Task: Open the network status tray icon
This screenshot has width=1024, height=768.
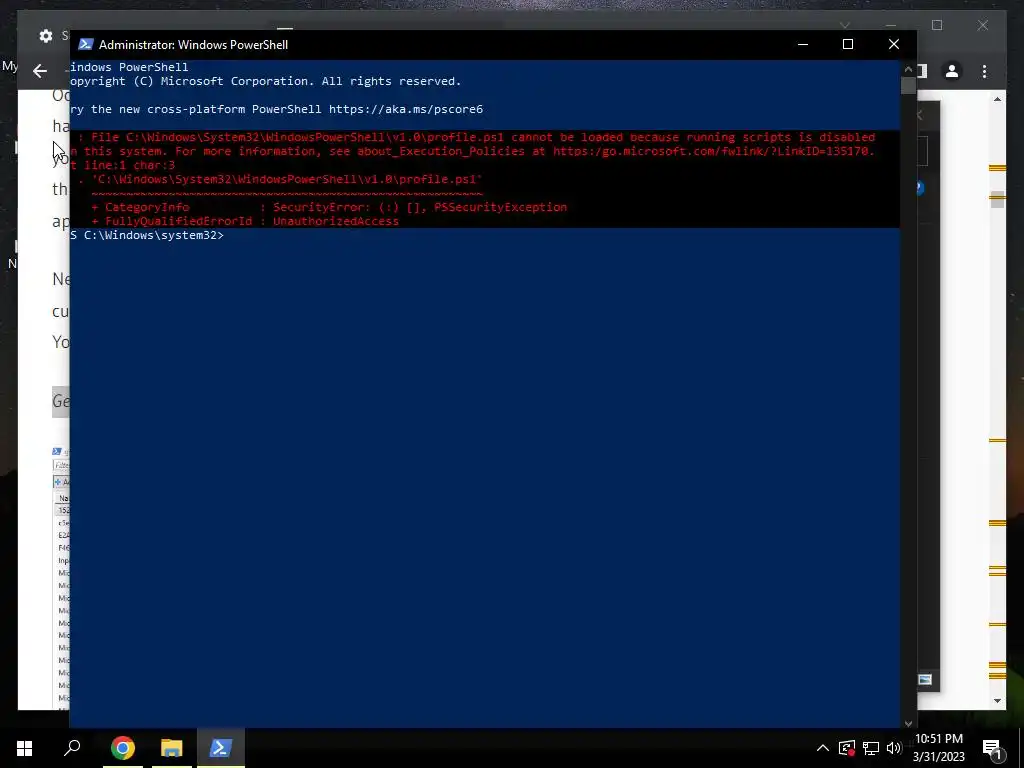Action: coord(871,748)
